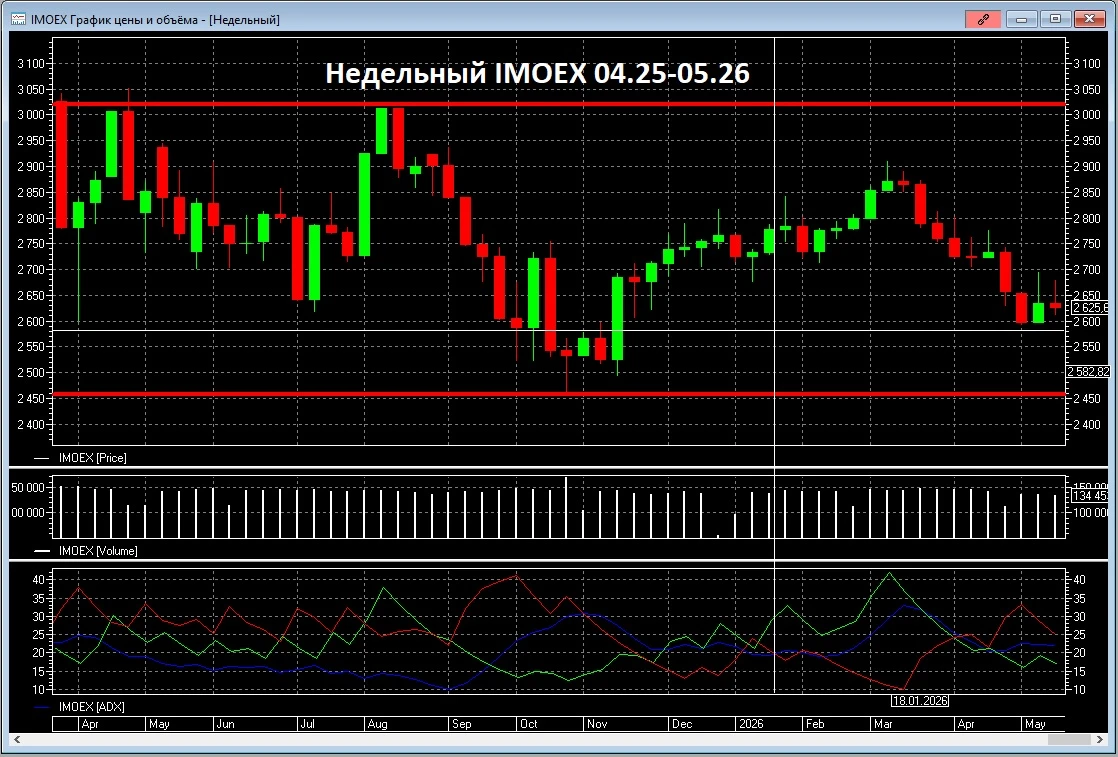Click the red link button in title bar

[983, 19]
